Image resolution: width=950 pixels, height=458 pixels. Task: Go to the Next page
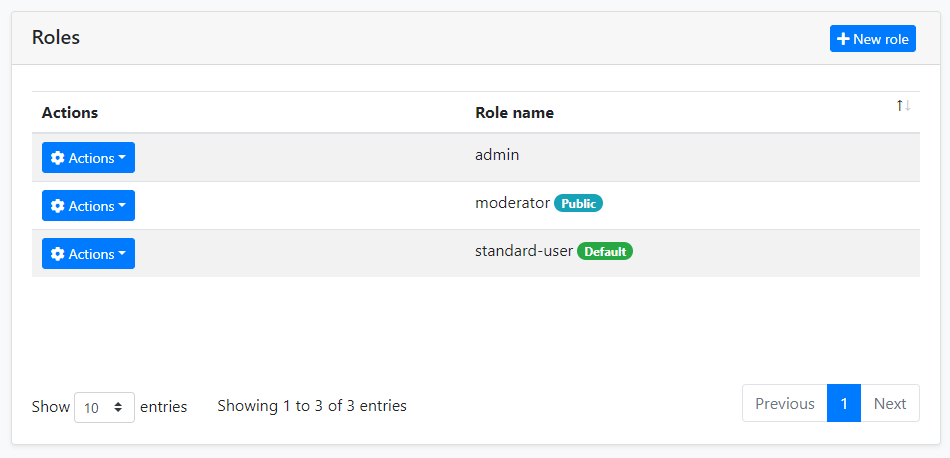[x=889, y=404]
